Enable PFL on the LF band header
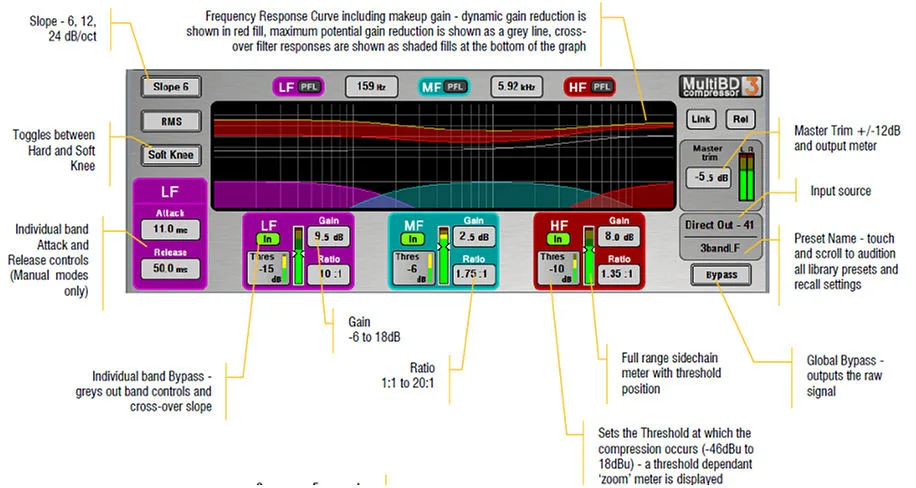Screen dimensions: 916x488 (309, 87)
